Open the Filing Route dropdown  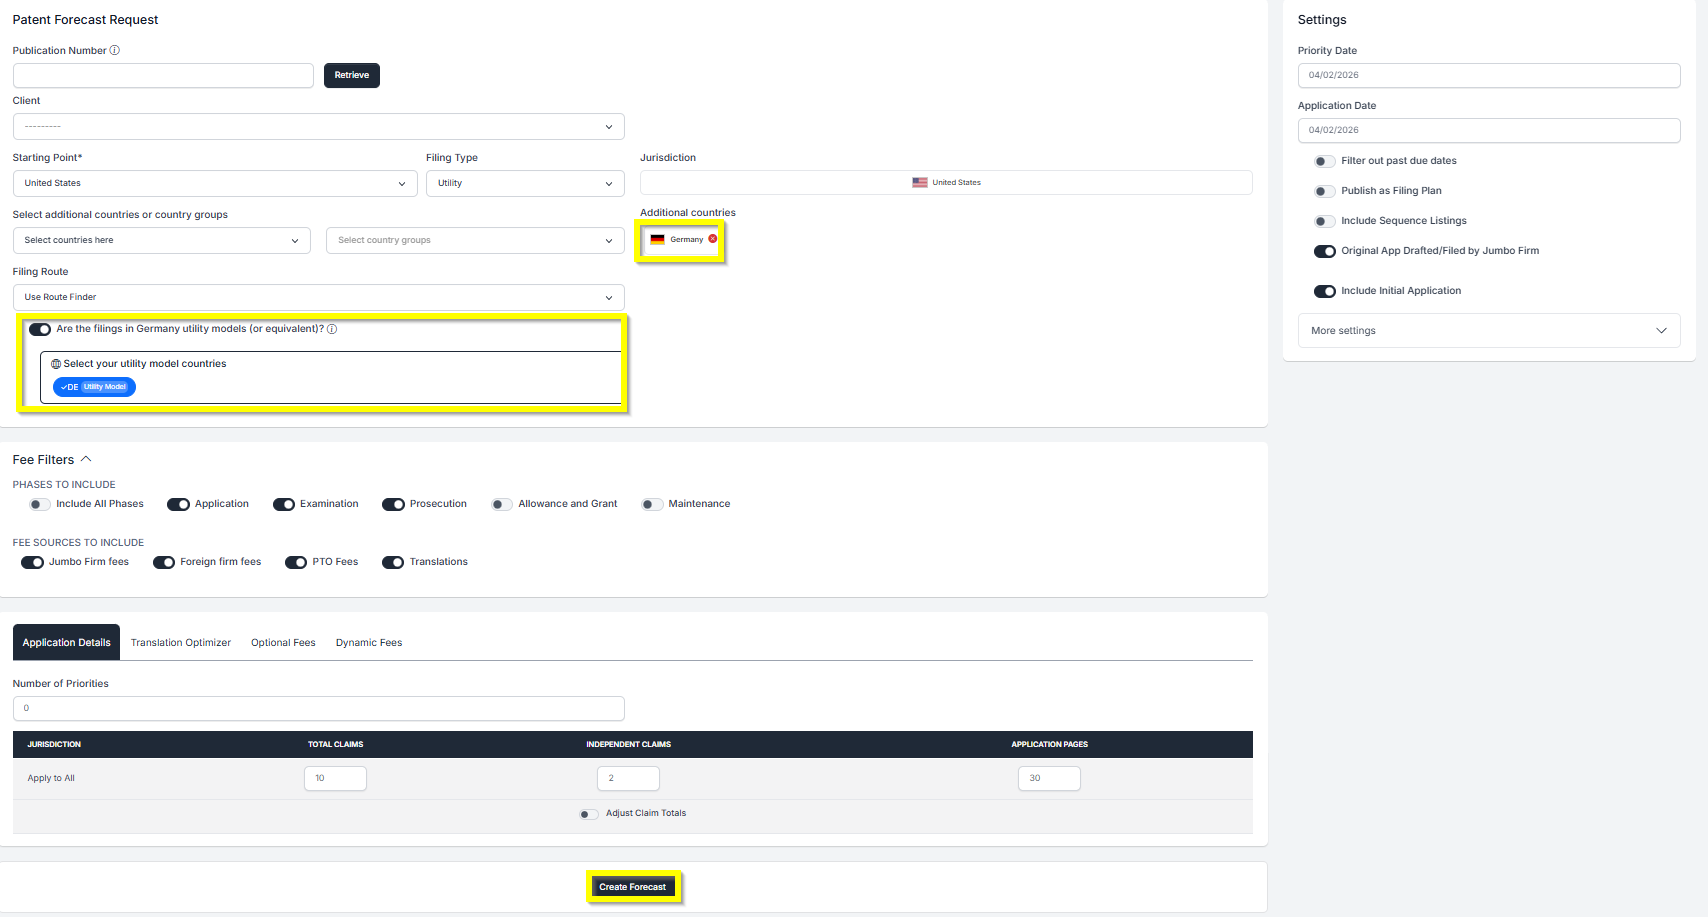point(318,297)
